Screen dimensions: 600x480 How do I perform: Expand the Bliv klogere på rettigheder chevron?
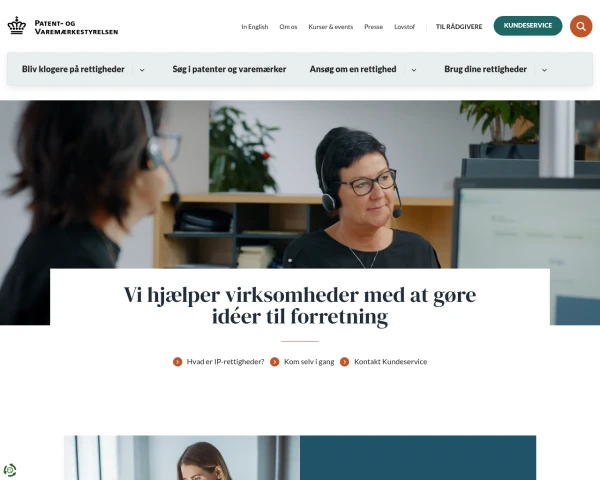142,70
